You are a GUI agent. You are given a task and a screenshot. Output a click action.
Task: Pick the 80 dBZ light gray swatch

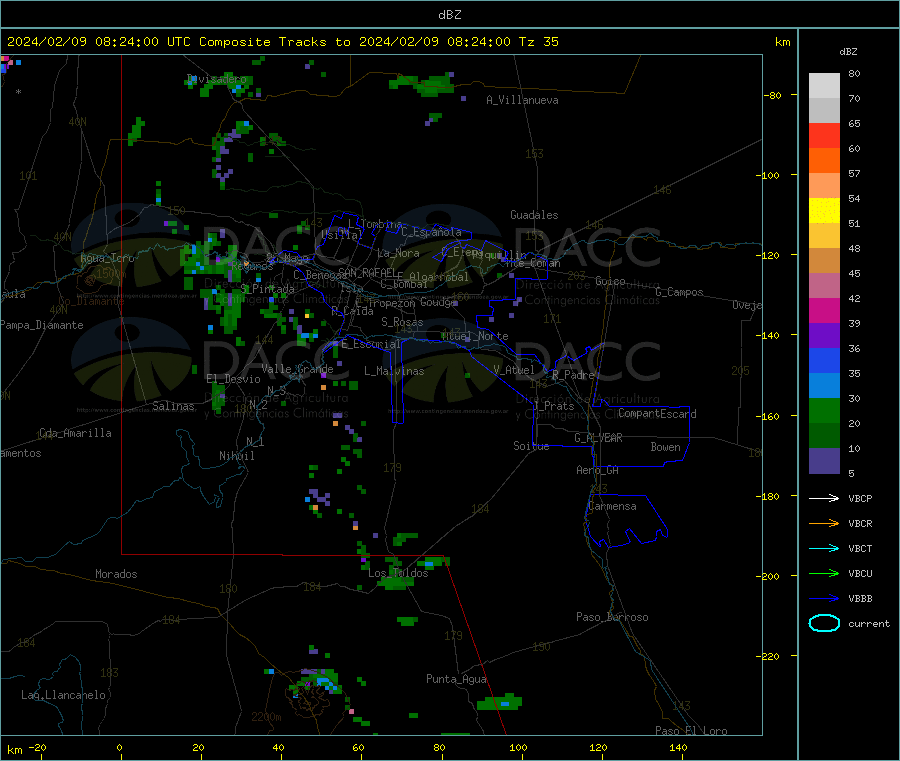[x=824, y=86]
